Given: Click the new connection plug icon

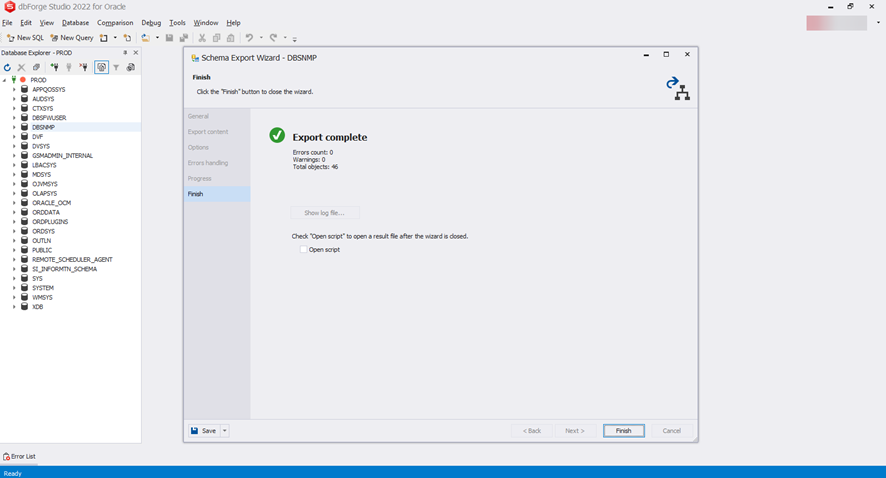Looking at the screenshot, I should 54,68.
